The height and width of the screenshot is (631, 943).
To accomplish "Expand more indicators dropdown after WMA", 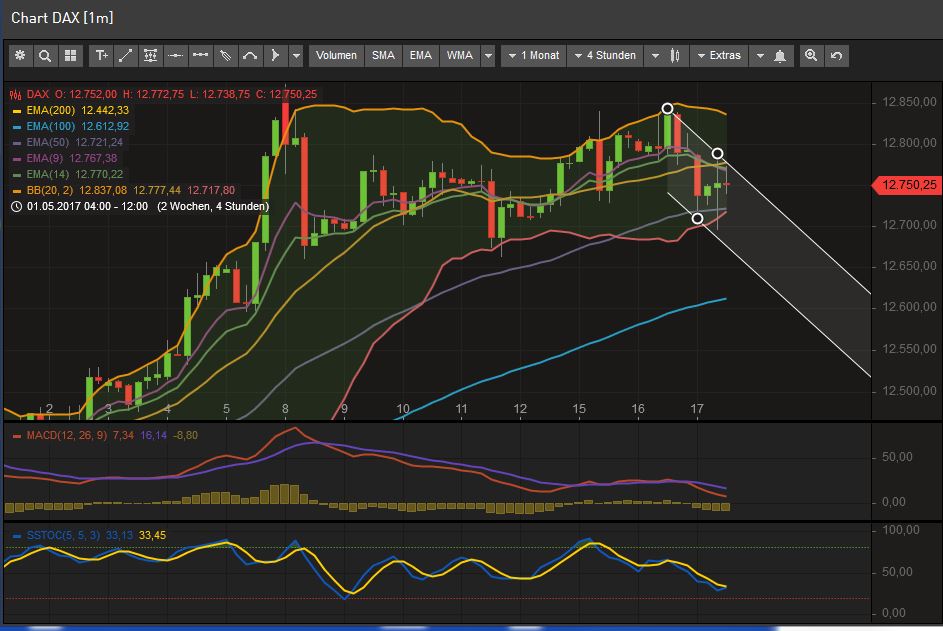I will (x=488, y=55).
